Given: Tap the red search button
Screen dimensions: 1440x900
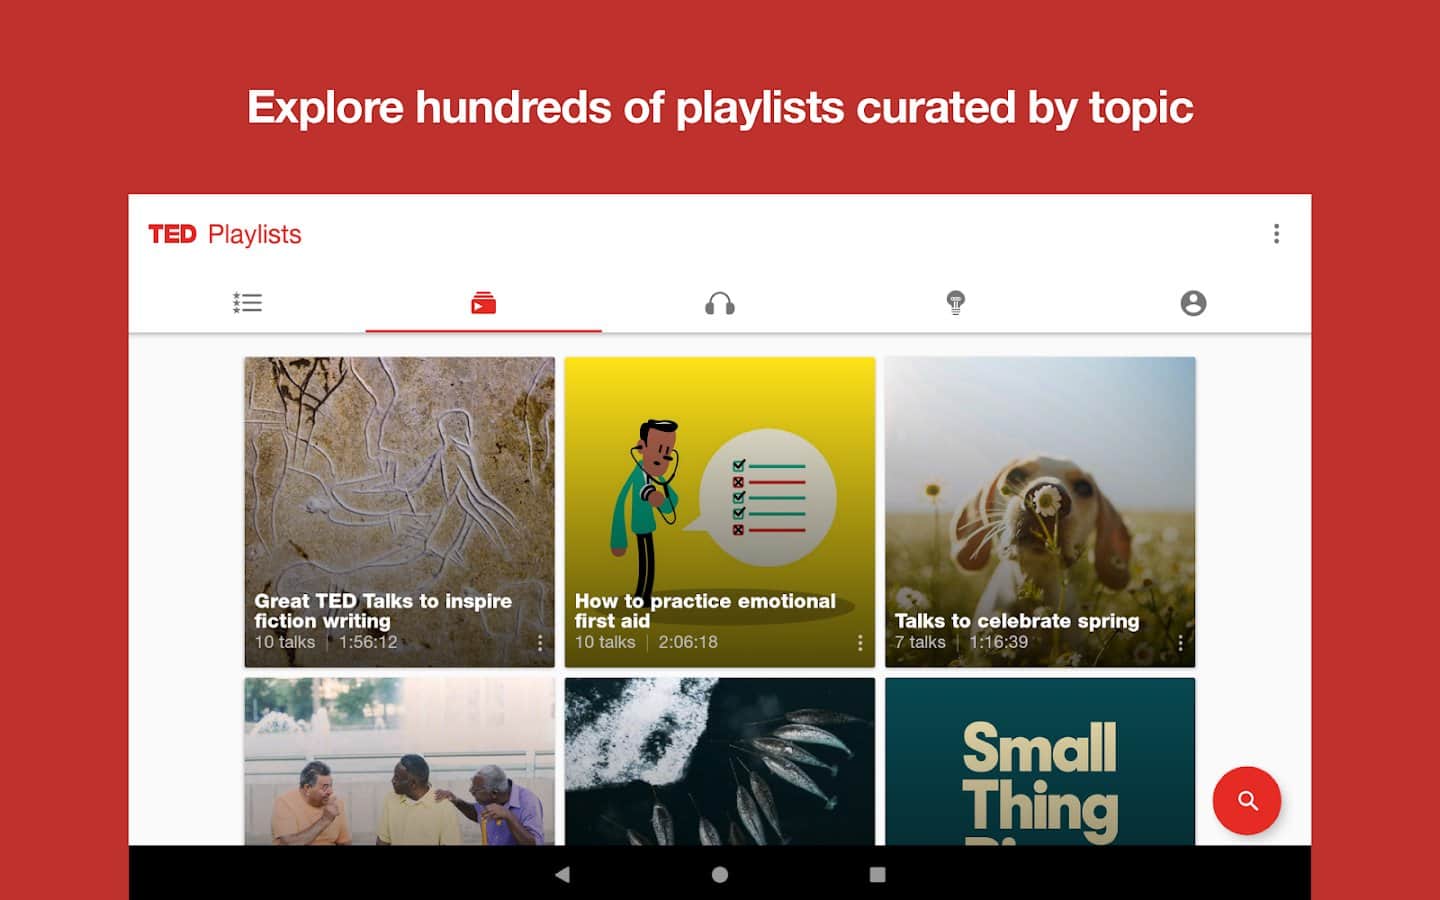Looking at the screenshot, I should click(1246, 800).
